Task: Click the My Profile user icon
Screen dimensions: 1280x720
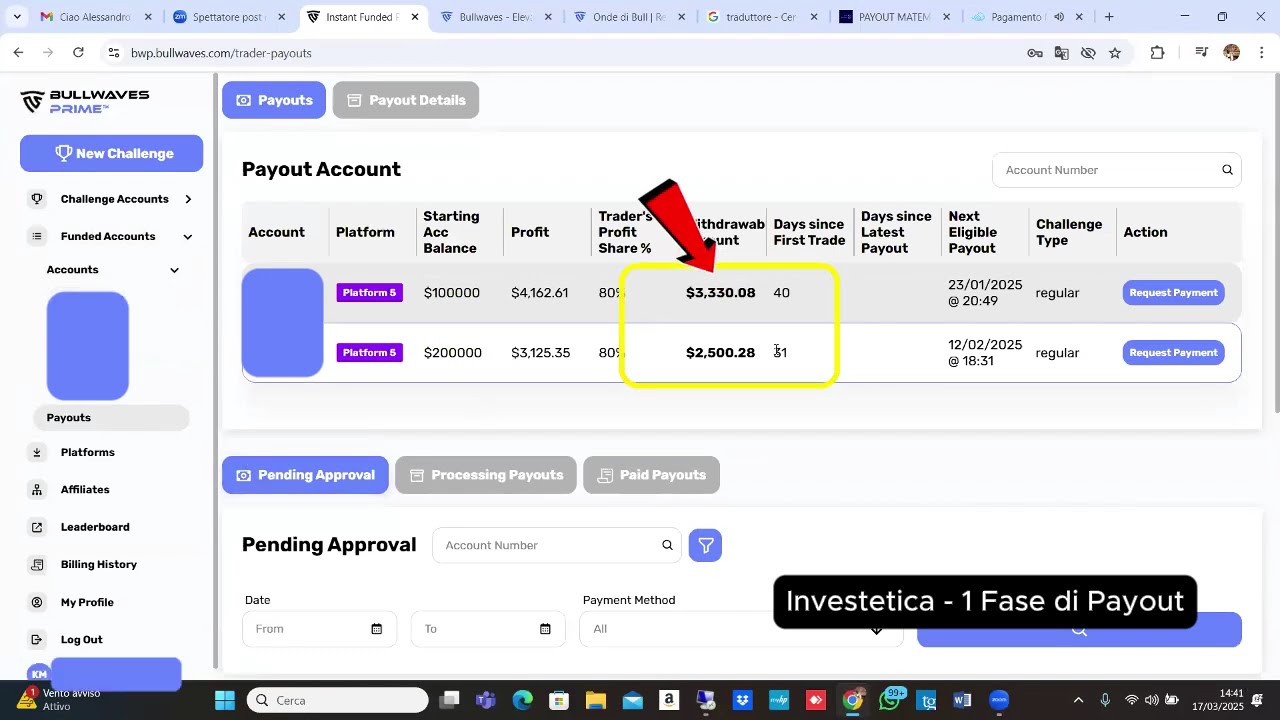Action: tap(37, 602)
